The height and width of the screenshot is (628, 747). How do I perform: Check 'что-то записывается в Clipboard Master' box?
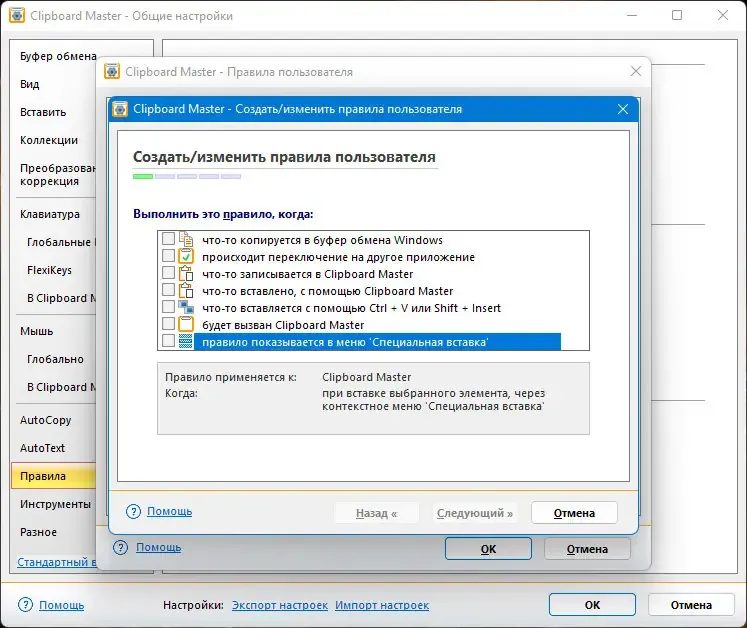coord(168,273)
